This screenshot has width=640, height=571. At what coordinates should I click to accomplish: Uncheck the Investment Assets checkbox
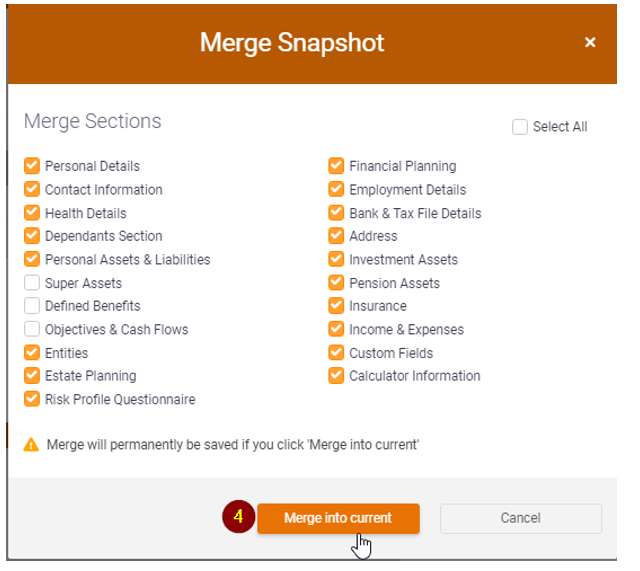336,260
